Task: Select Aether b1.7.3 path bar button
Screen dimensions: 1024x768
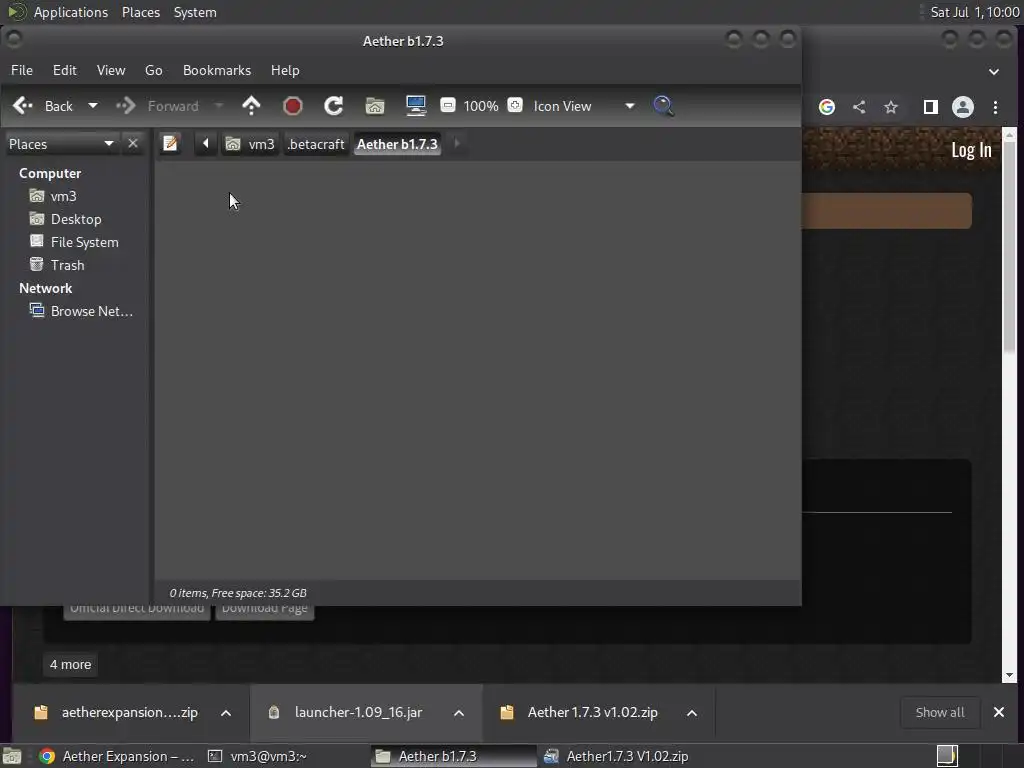Action: (397, 144)
